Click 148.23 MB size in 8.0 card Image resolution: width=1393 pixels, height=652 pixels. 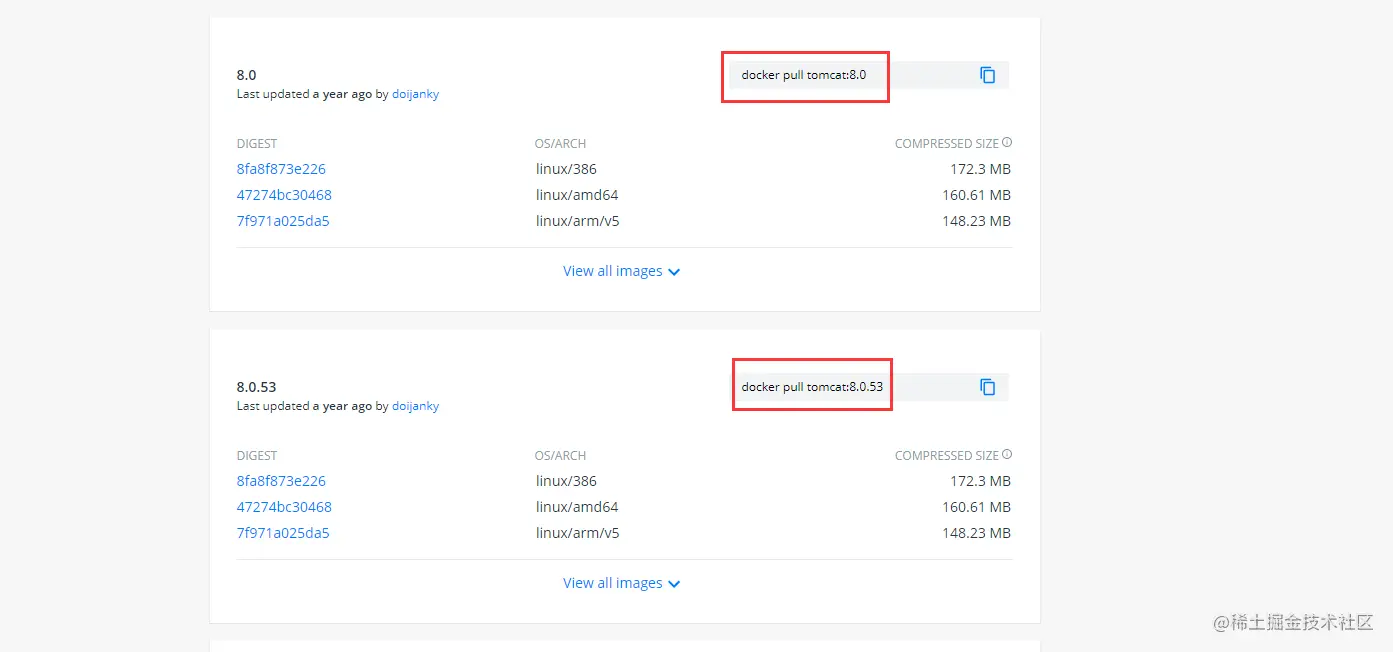point(976,221)
